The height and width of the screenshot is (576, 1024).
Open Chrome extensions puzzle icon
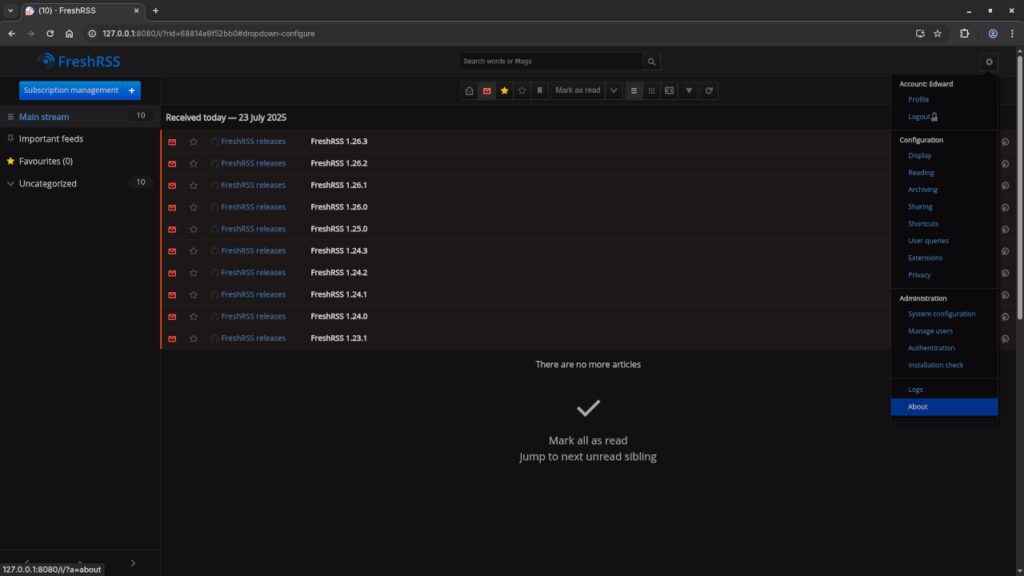coord(964,33)
